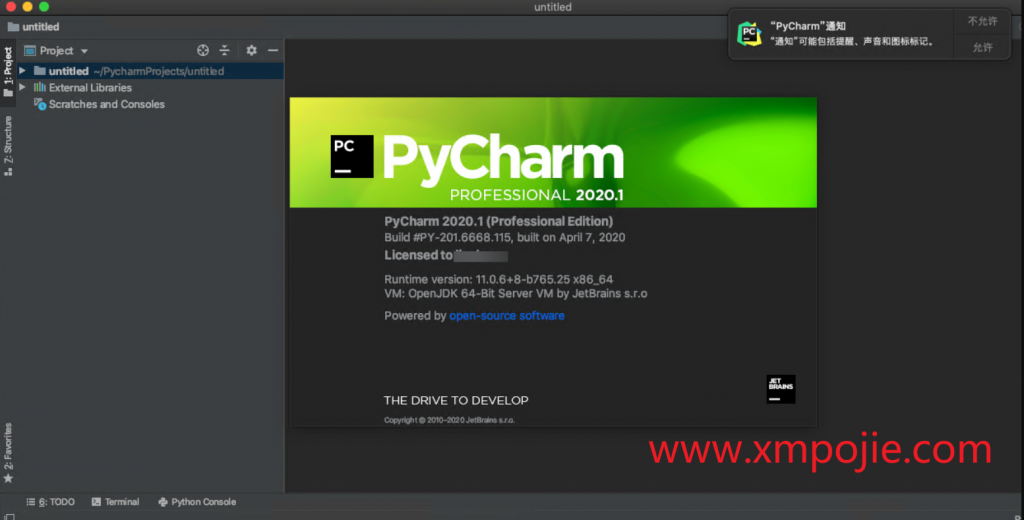Screen dimensions: 1024x520
Task: Open the Terminal tool window
Action: pos(116,502)
